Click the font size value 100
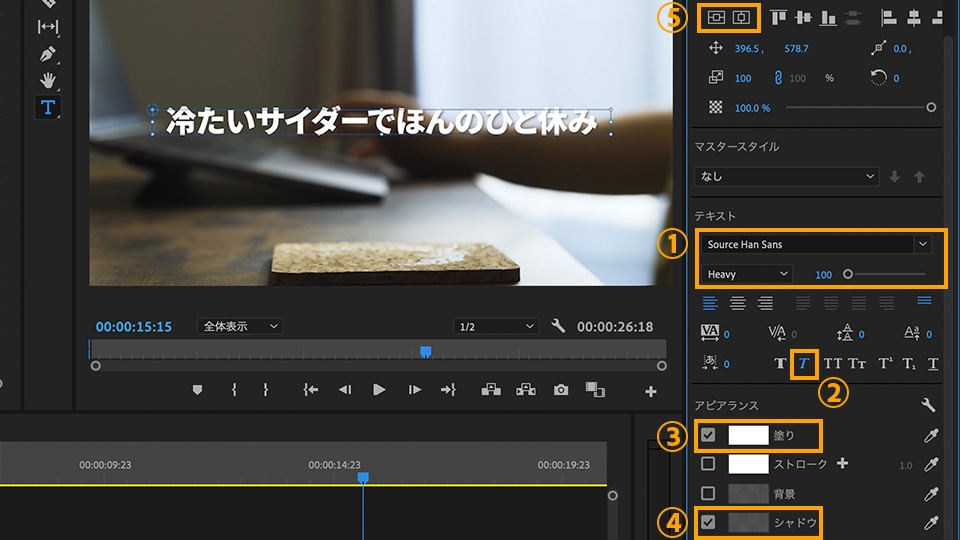The width and height of the screenshot is (960, 540). coord(823,275)
